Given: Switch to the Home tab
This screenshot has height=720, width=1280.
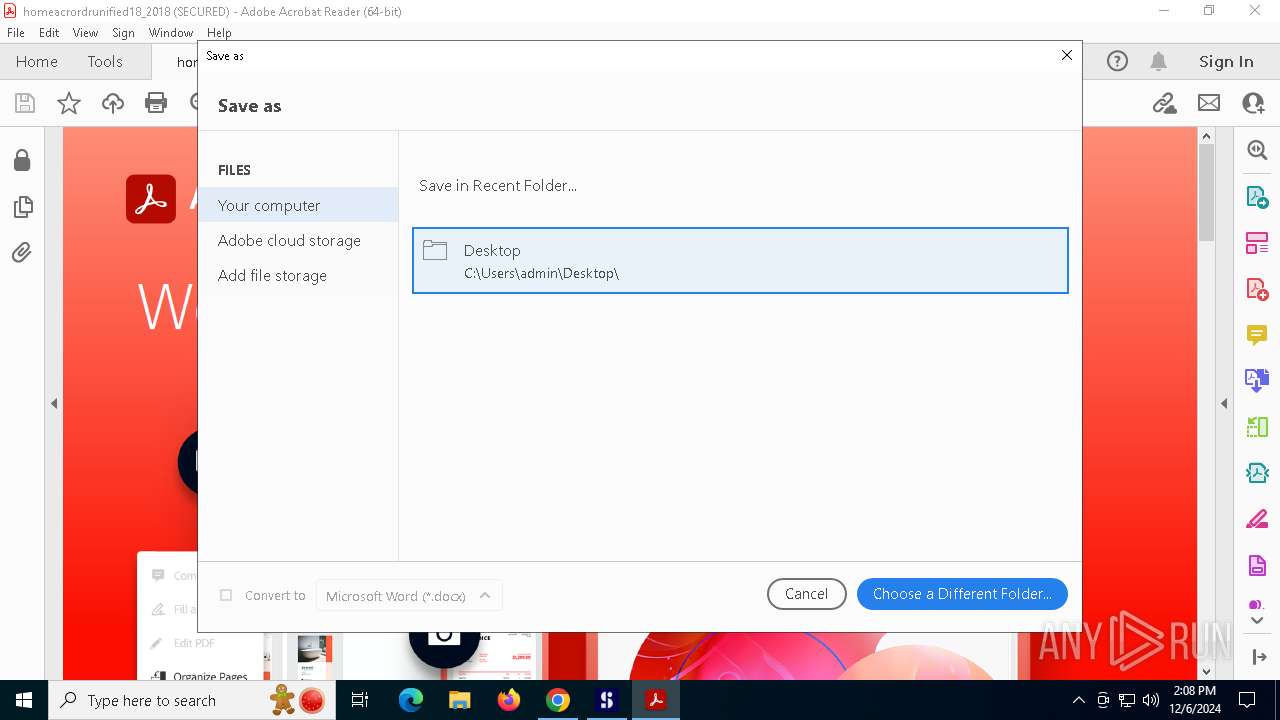Looking at the screenshot, I should pos(37,61).
